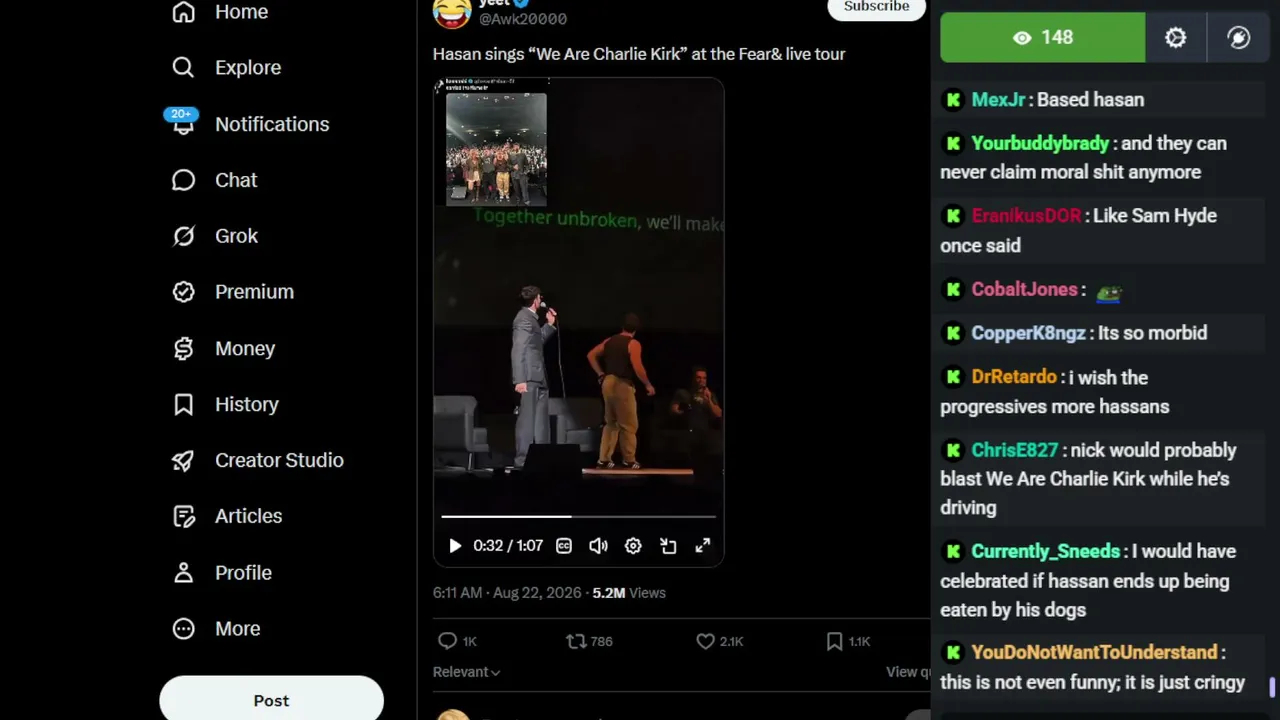Reply to the post via comment icon
1280x720 pixels.
coord(447,641)
